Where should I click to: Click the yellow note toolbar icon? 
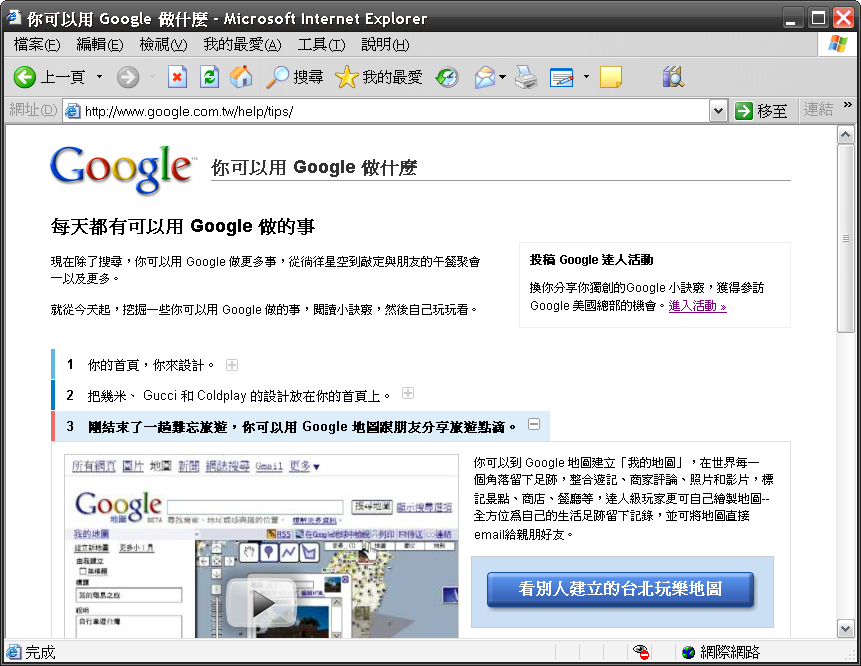(x=611, y=77)
